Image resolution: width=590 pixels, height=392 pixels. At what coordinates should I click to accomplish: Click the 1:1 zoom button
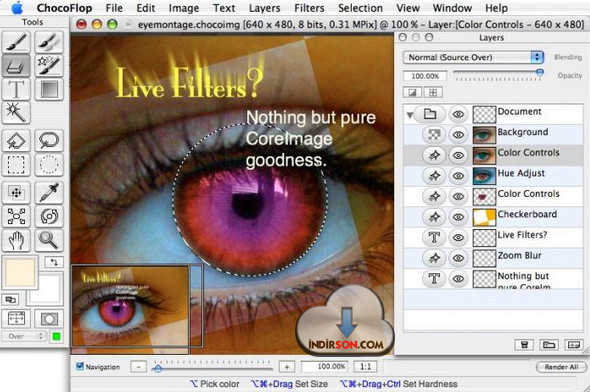click(x=365, y=366)
